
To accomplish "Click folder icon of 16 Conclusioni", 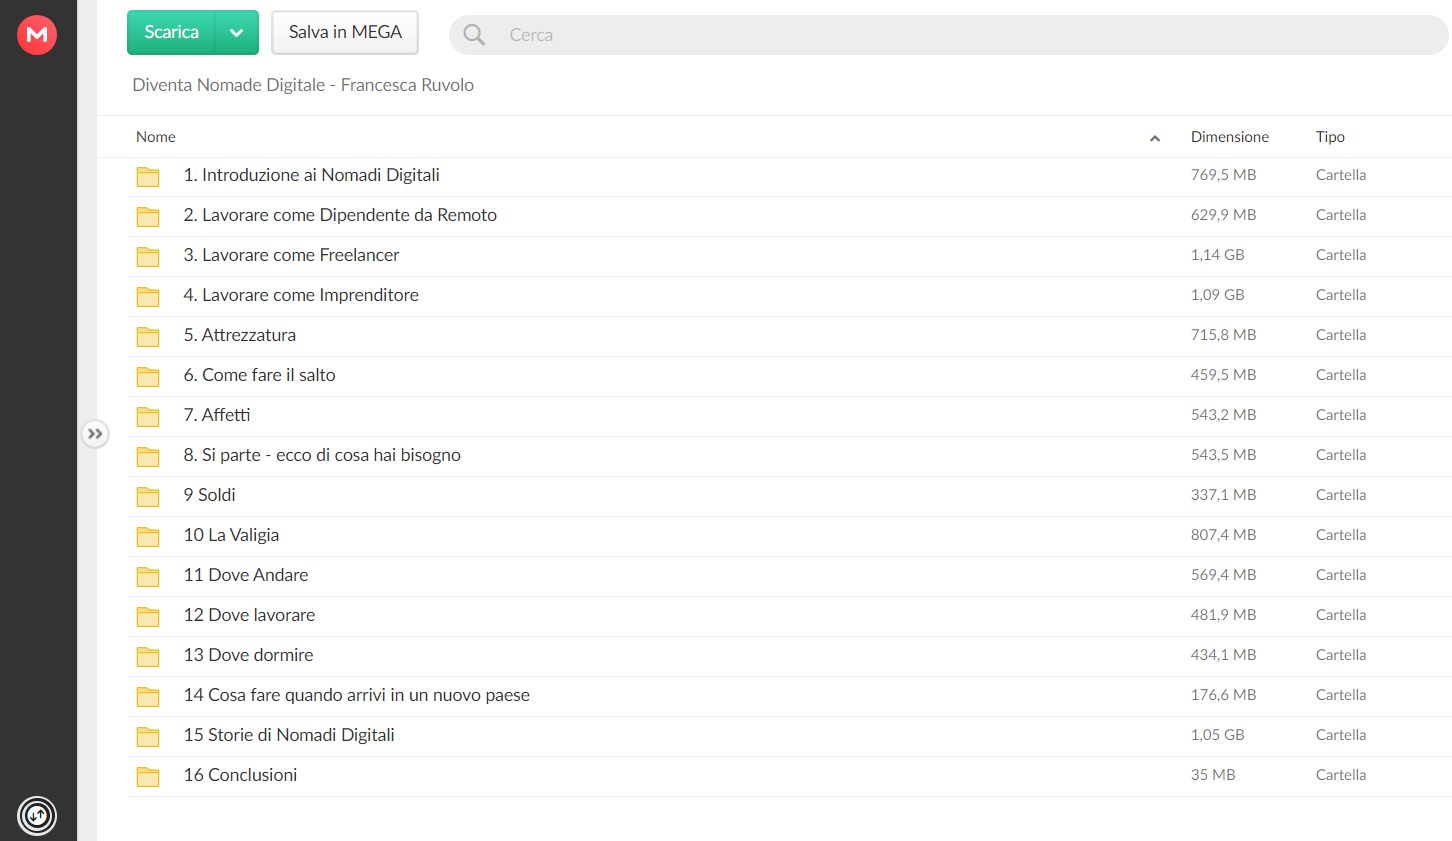I will pyautogui.click(x=148, y=776).
